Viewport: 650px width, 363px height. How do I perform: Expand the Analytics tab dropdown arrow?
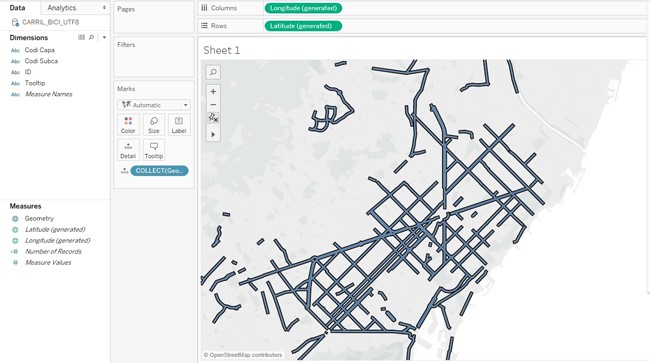point(104,7)
